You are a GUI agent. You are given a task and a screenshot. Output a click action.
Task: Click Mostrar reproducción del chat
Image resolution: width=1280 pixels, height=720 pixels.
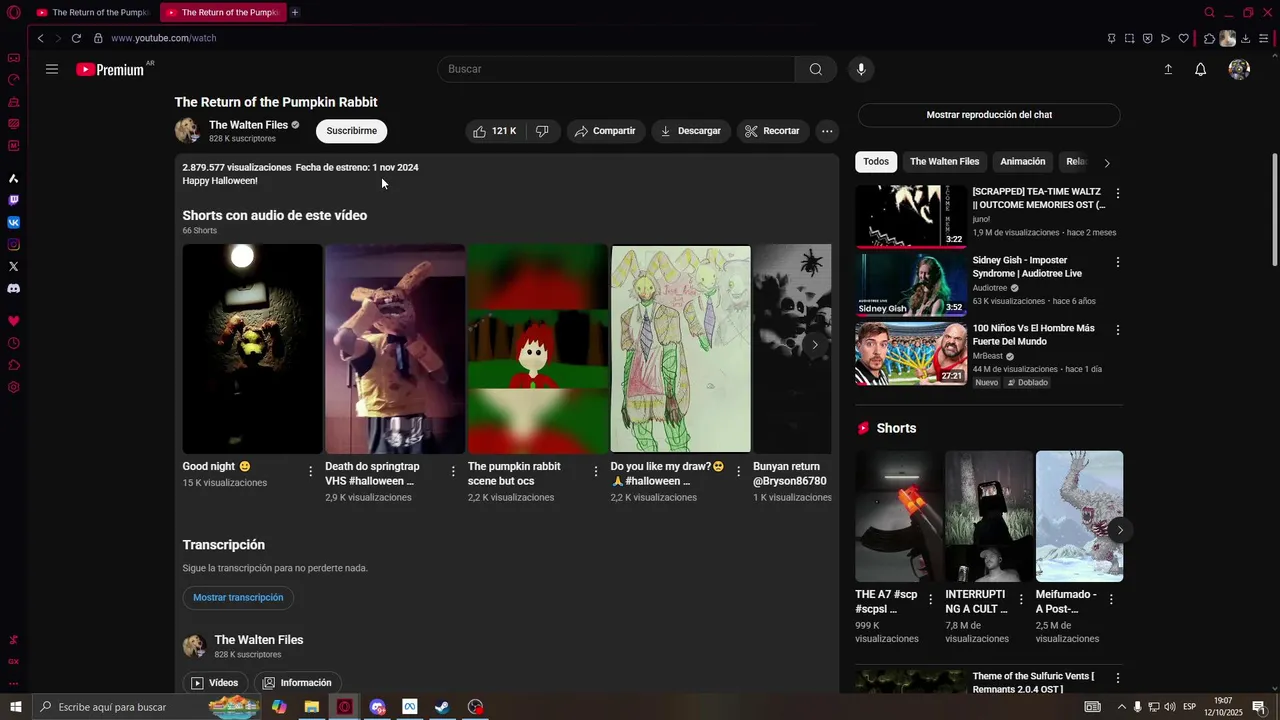point(989,115)
